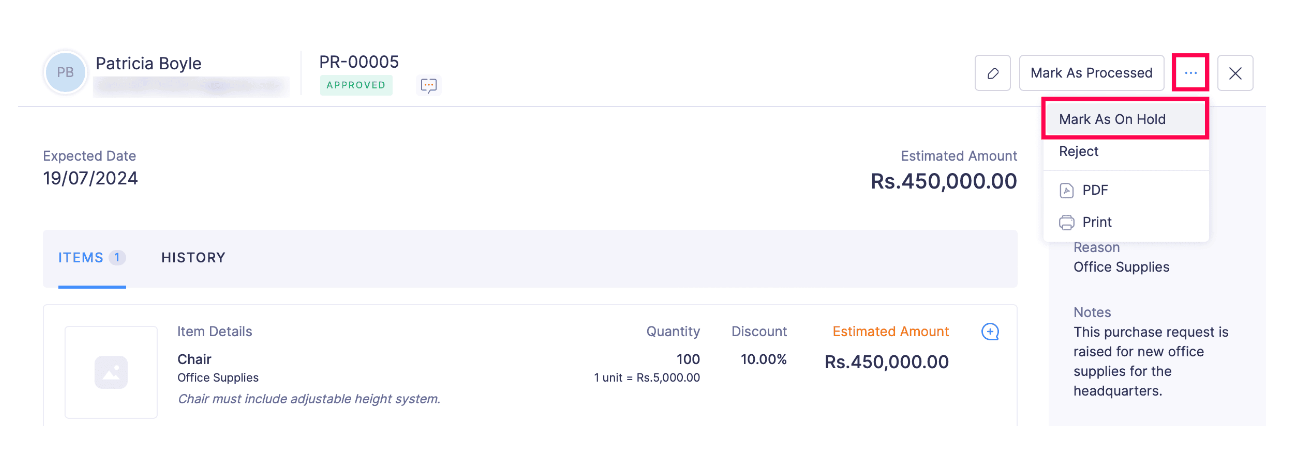
Task: Close the purchase request details panel
Action: [x=1235, y=73]
